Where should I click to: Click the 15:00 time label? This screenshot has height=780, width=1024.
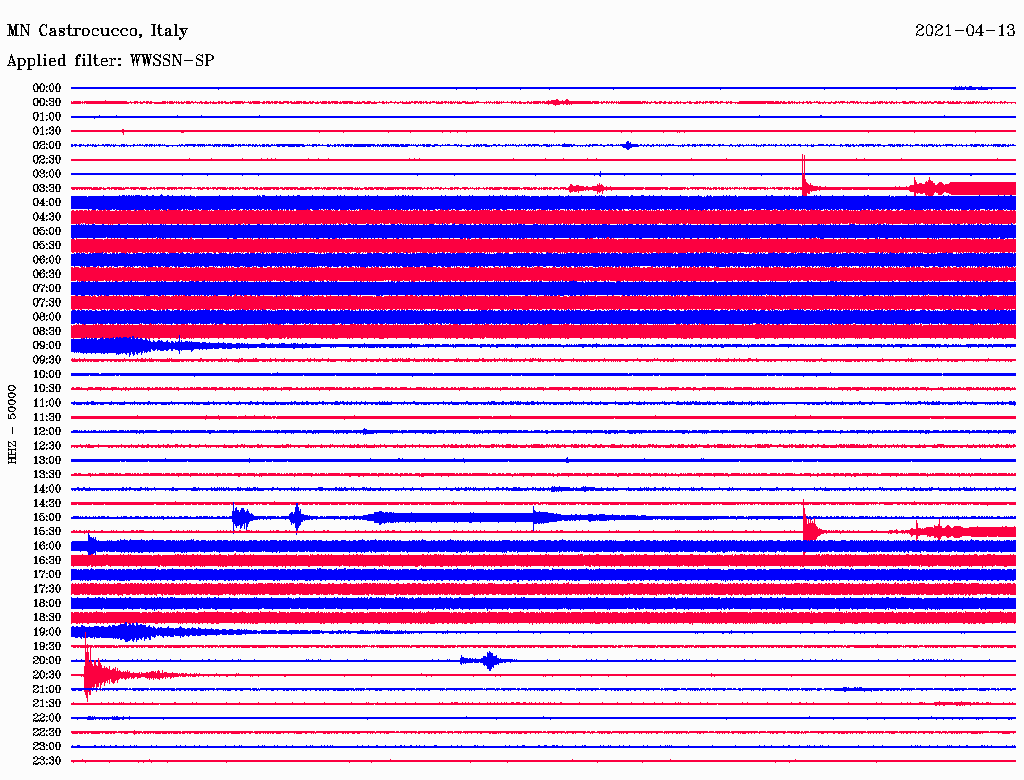pyautogui.click(x=46, y=517)
